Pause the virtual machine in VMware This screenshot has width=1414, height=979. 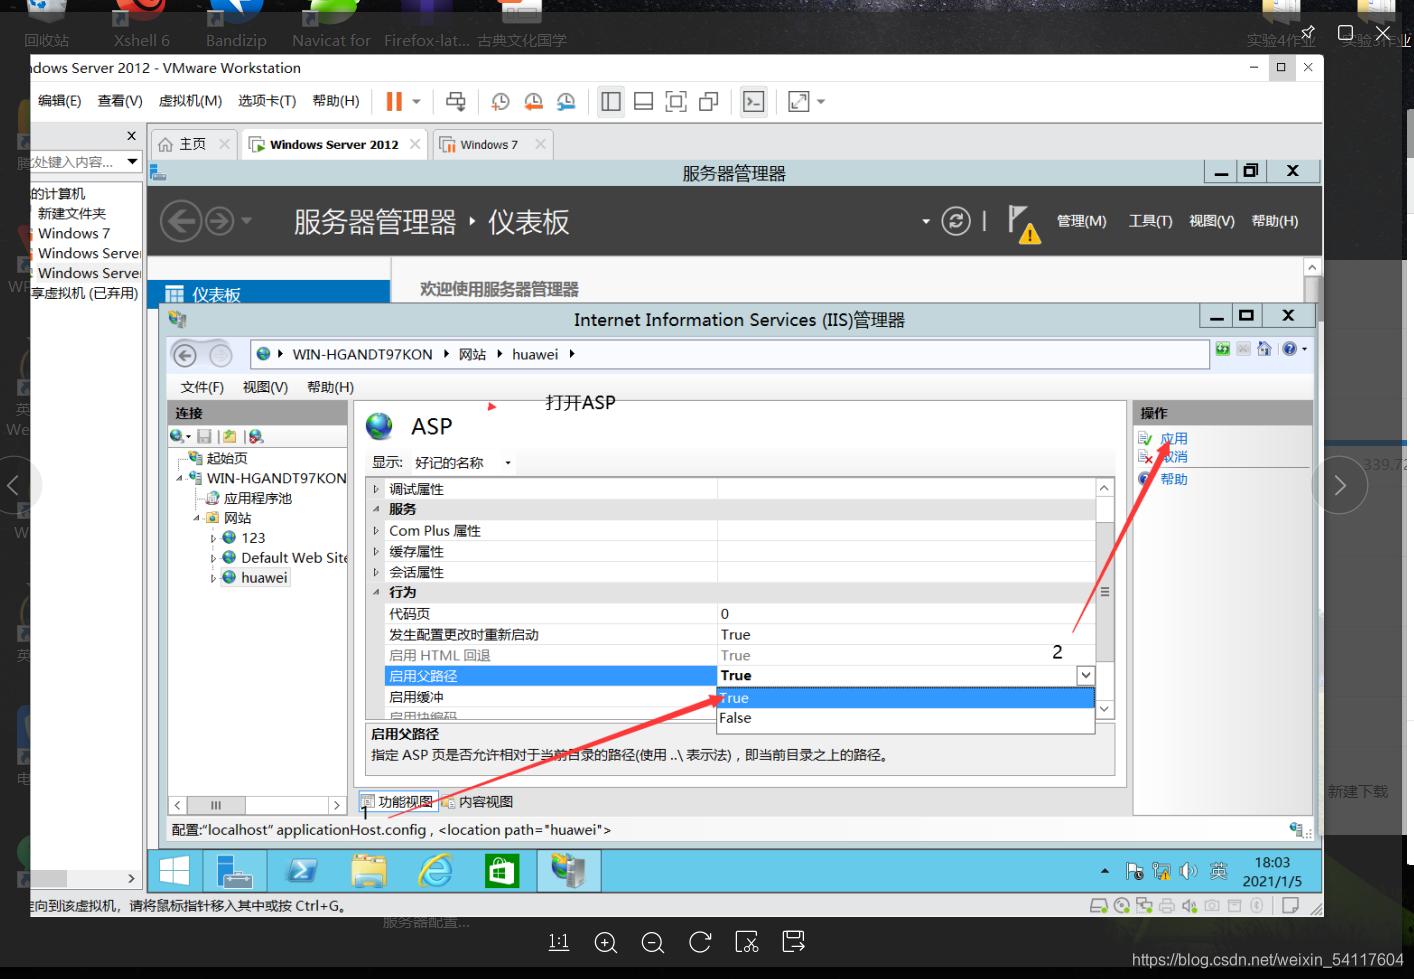[x=394, y=101]
